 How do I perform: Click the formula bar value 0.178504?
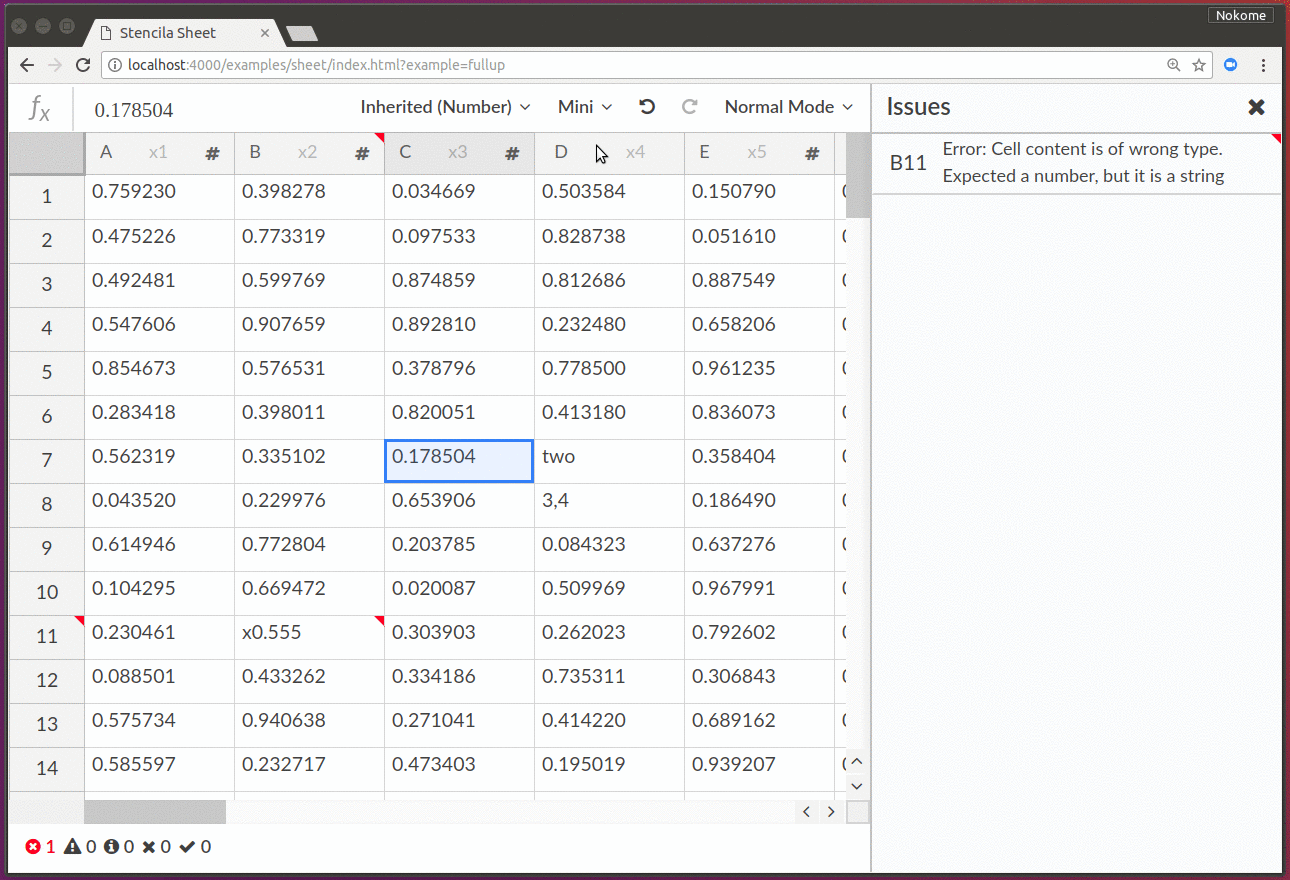click(x=134, y=110)
